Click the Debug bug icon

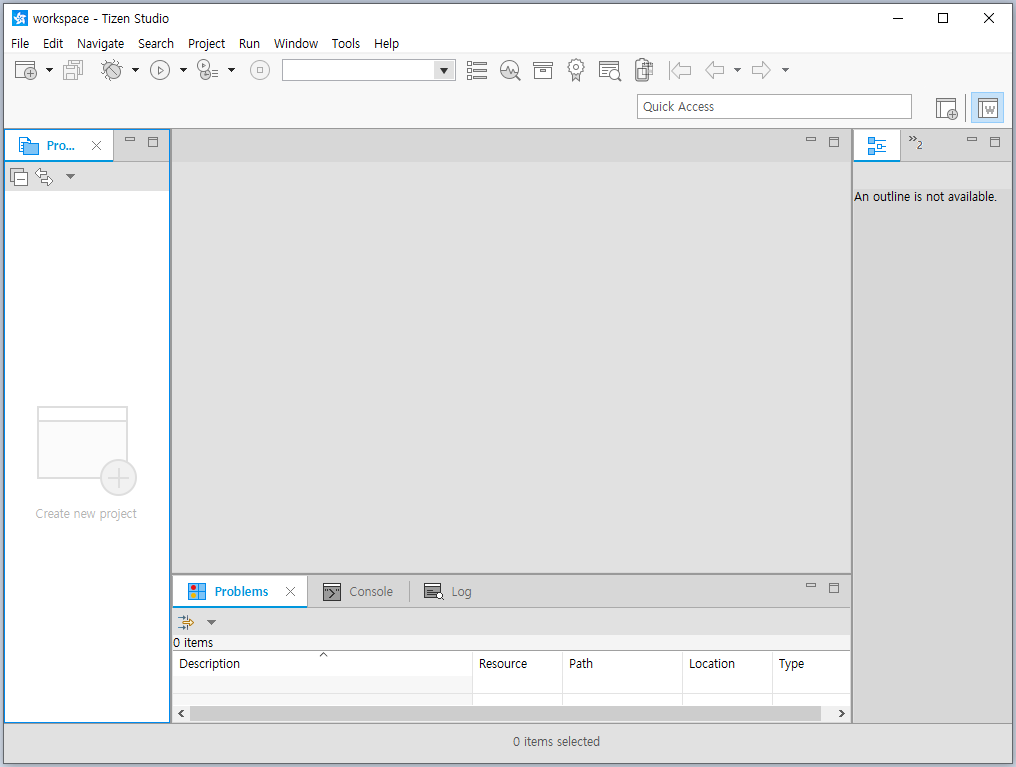pyautogui.click(x=111, y=70)
